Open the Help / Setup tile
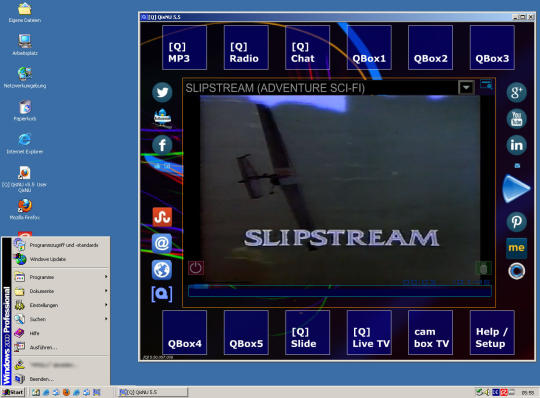The height and width of the screenshot is (398, 540). coord(492,333)
